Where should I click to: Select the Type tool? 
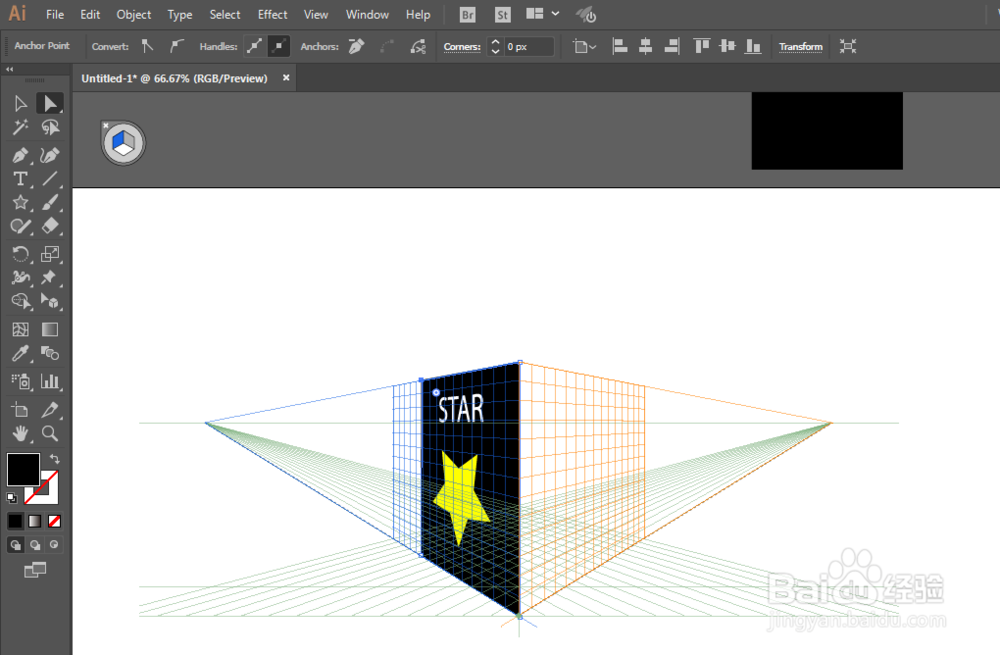[x=20, y=179]
